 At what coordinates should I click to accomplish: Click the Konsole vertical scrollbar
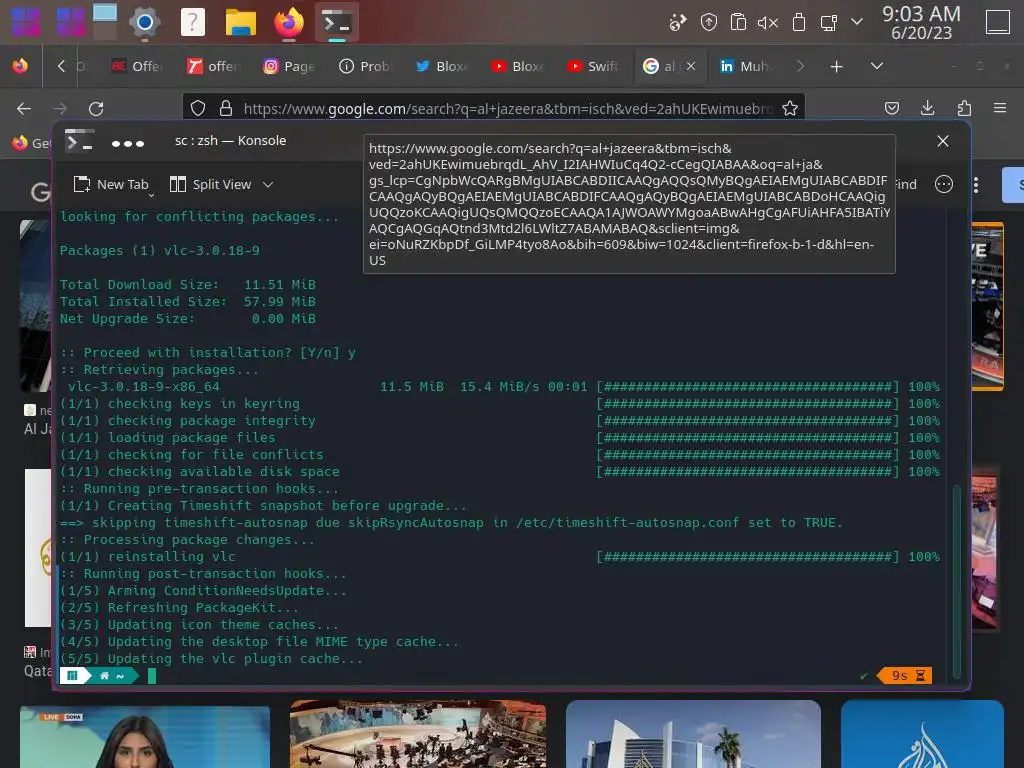pos(957,581)
